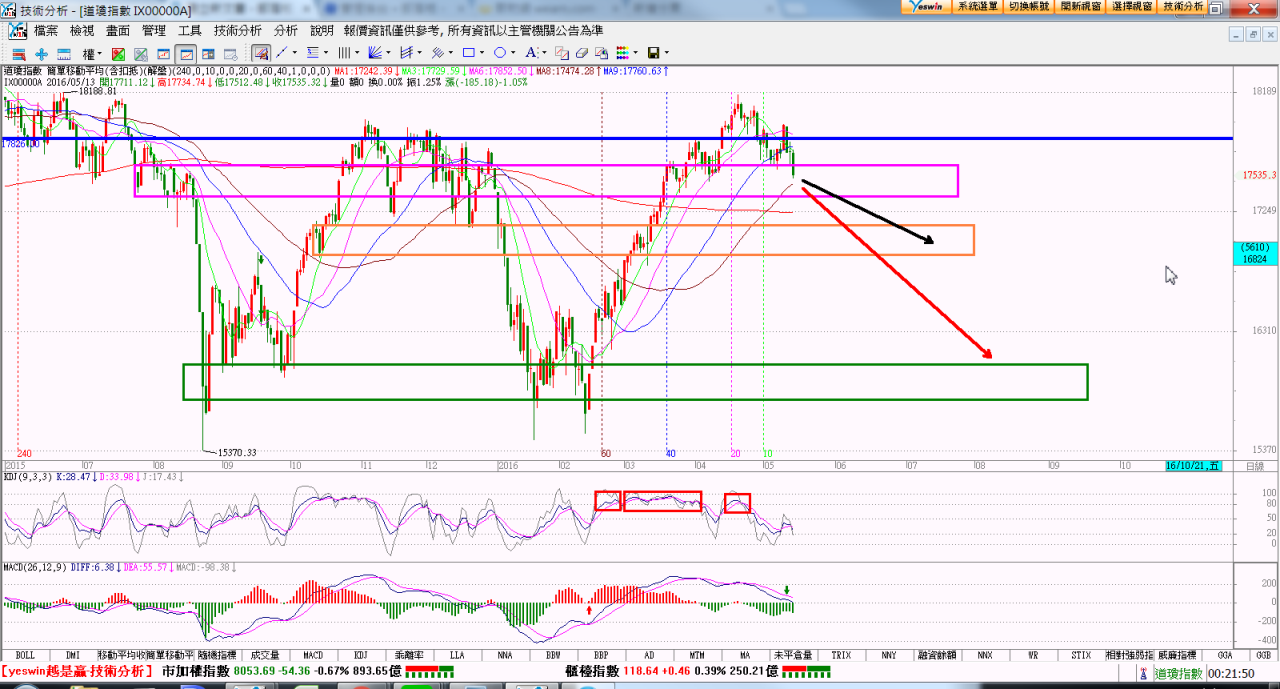This screenshot has height=689, width=1280.
Task: Toggle the pressed line chart view button
Action: [x=185, y=53]
